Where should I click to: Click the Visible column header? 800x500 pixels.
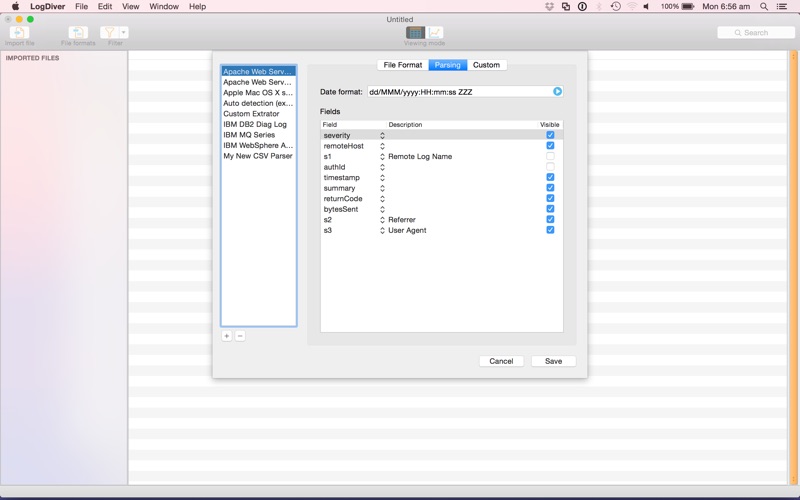pos(549,124)
